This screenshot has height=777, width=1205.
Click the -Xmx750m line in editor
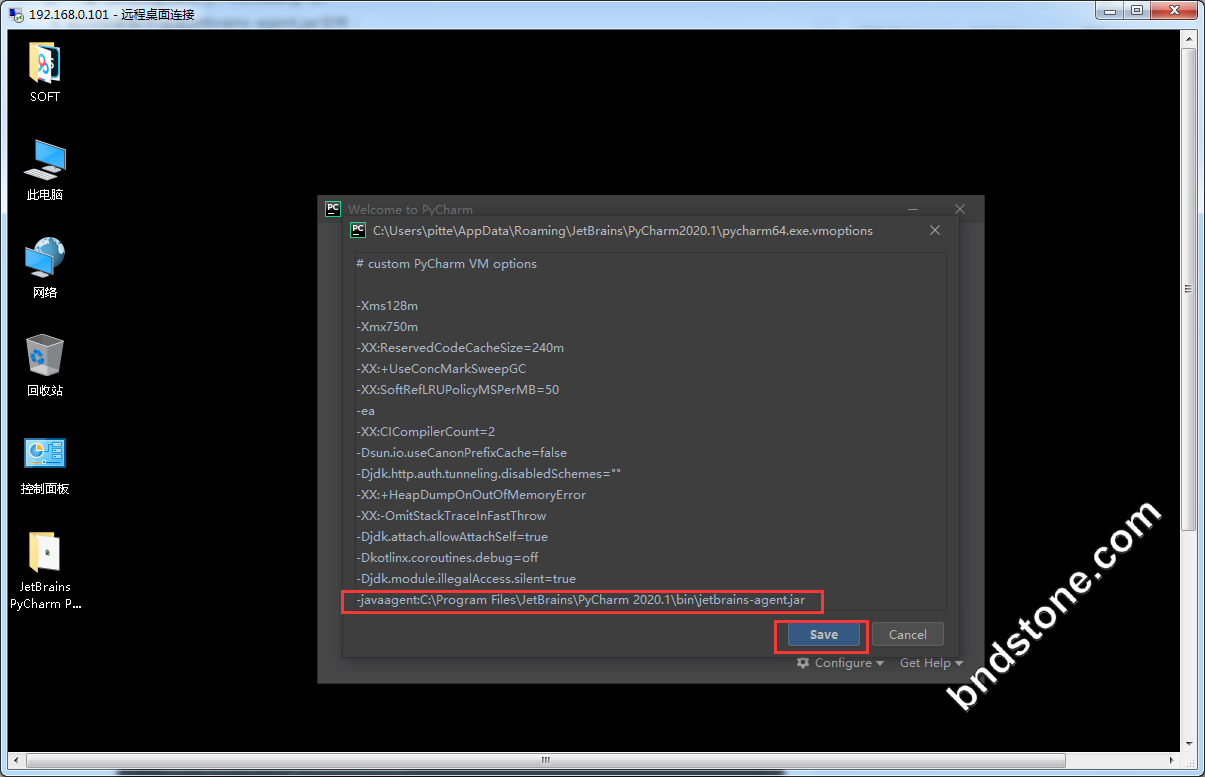click(387, 327)
